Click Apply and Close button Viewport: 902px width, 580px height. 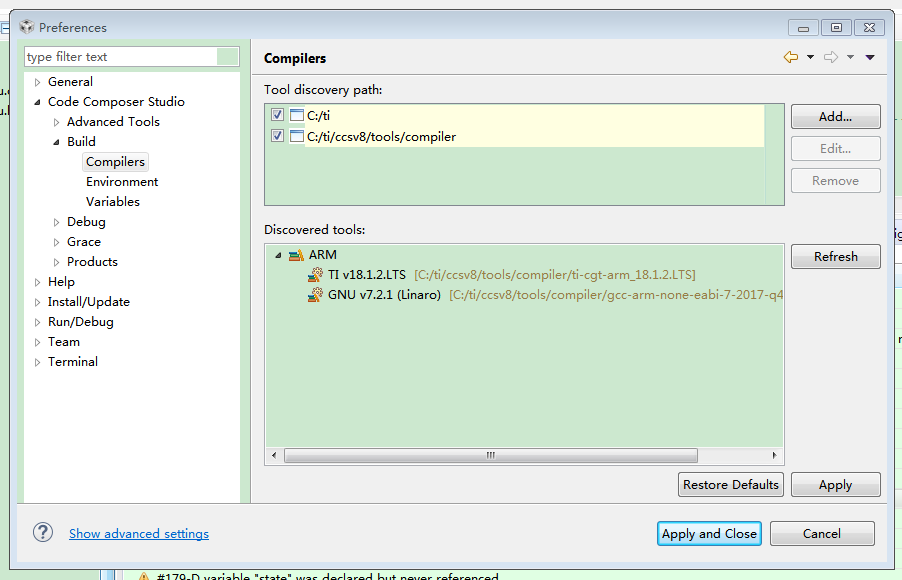coord(709,533)
